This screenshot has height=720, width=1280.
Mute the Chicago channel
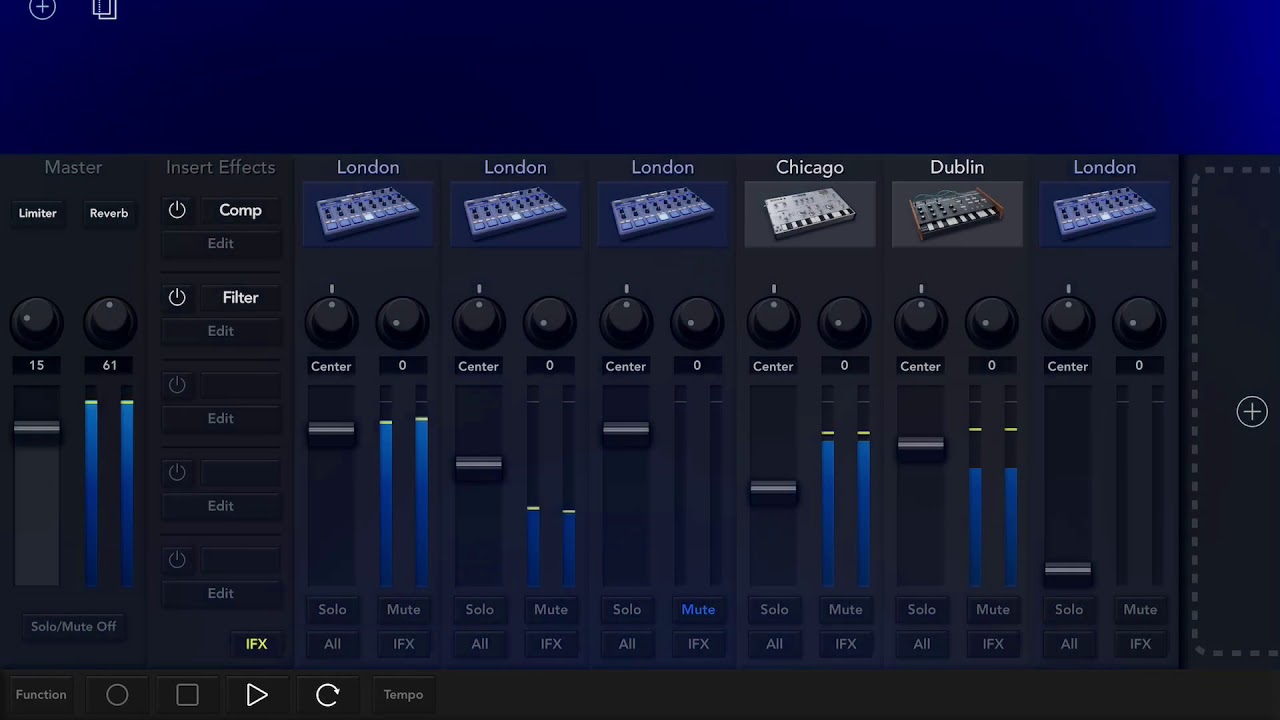point(845,609)
